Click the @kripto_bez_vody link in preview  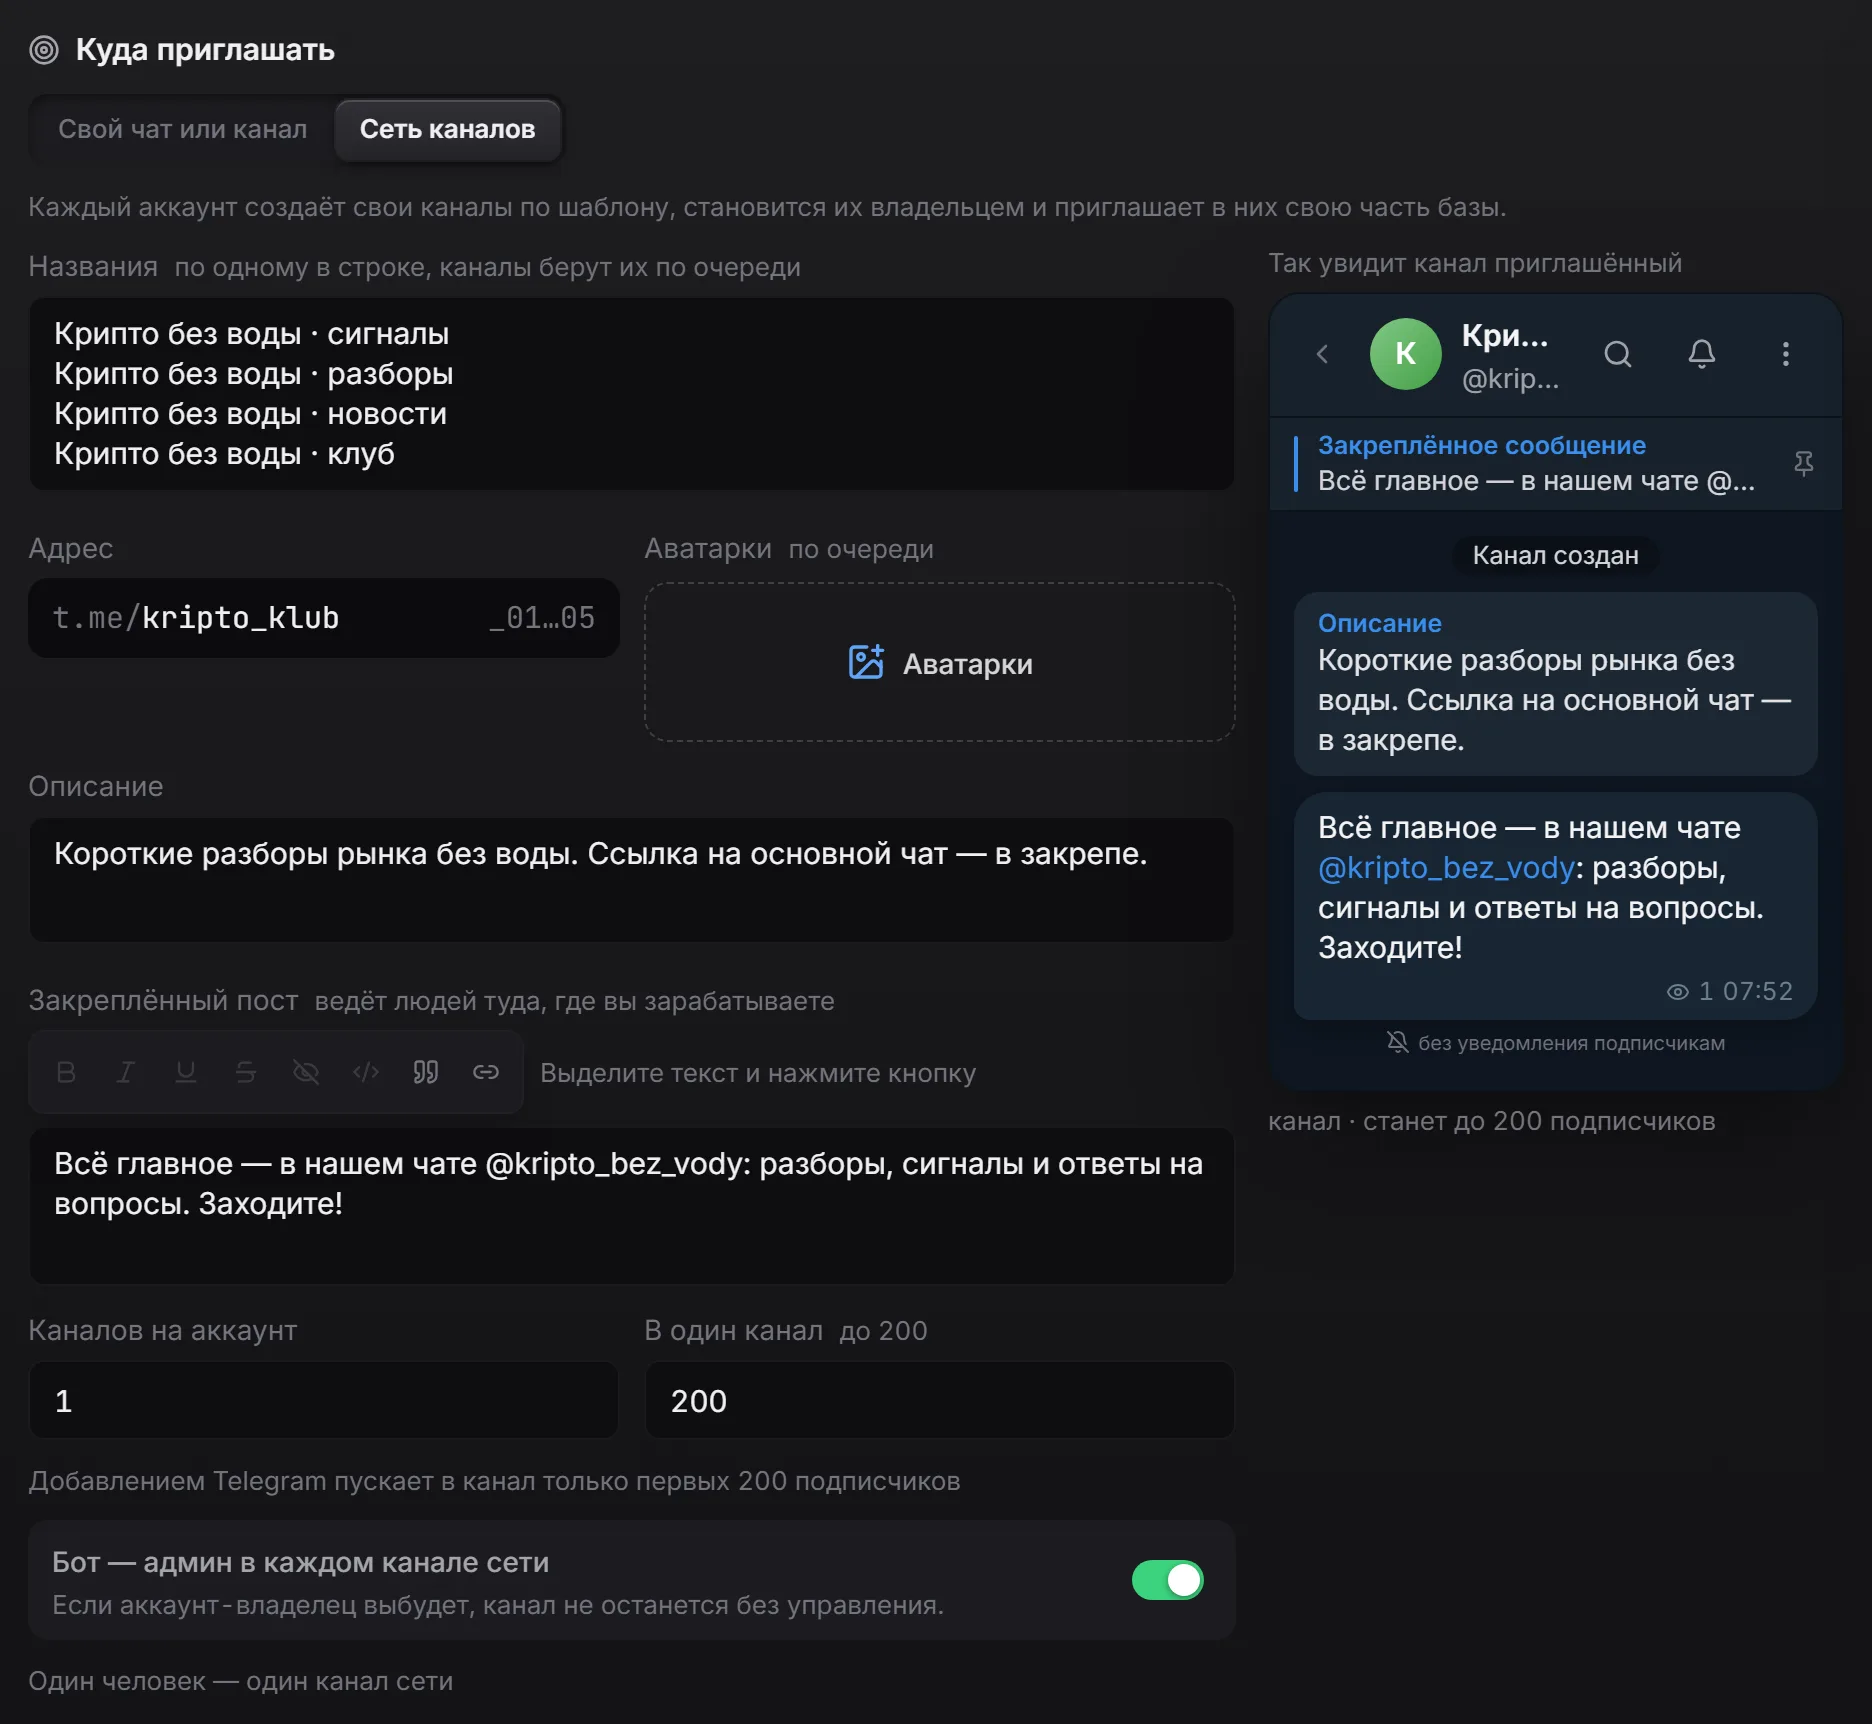1446,868
